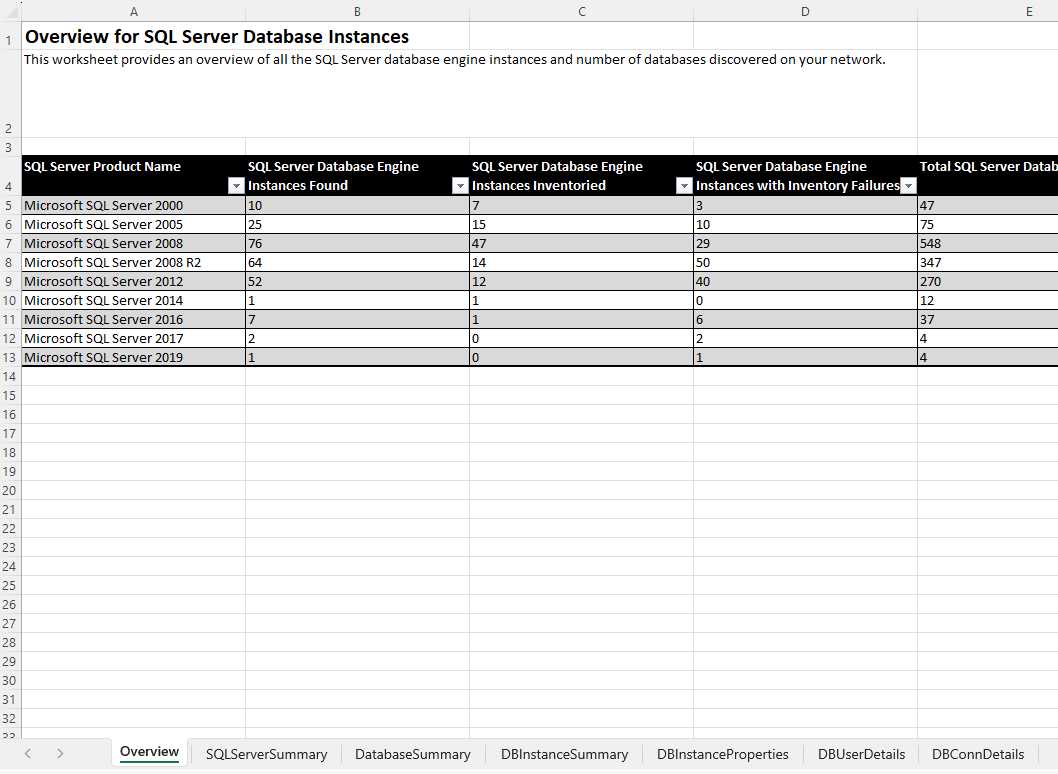1058x774 pixels.
Task: Click Instances Inventoried value 15 for SQL Server 2005
Action: point(582,224)
